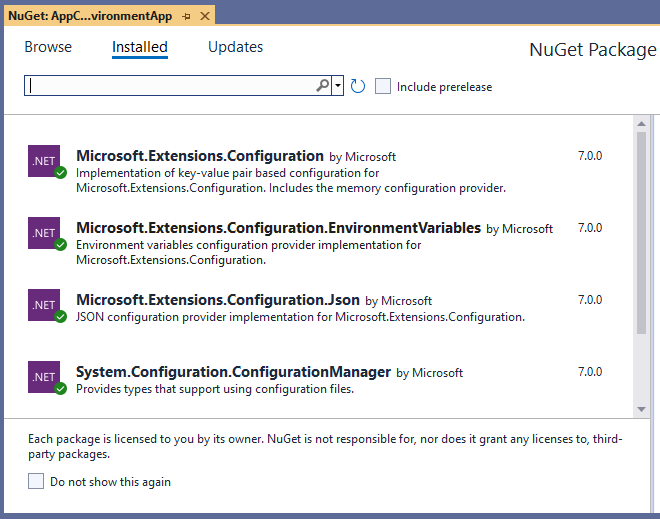Image resolution: width=660 pixels, height=519 pixels.
Task: Select Microsoft.Extensions.Configuration package title
Action: click(200, 156)
